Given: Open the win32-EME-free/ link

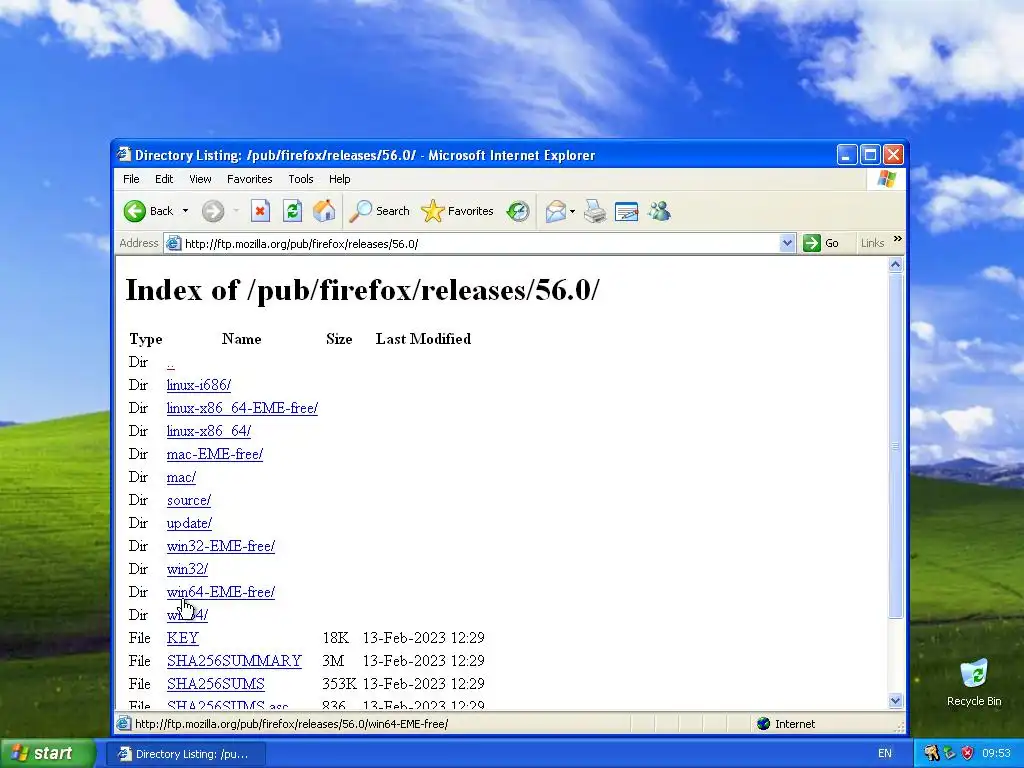Looking at the screenshot, I should click(x=221, y=546).
